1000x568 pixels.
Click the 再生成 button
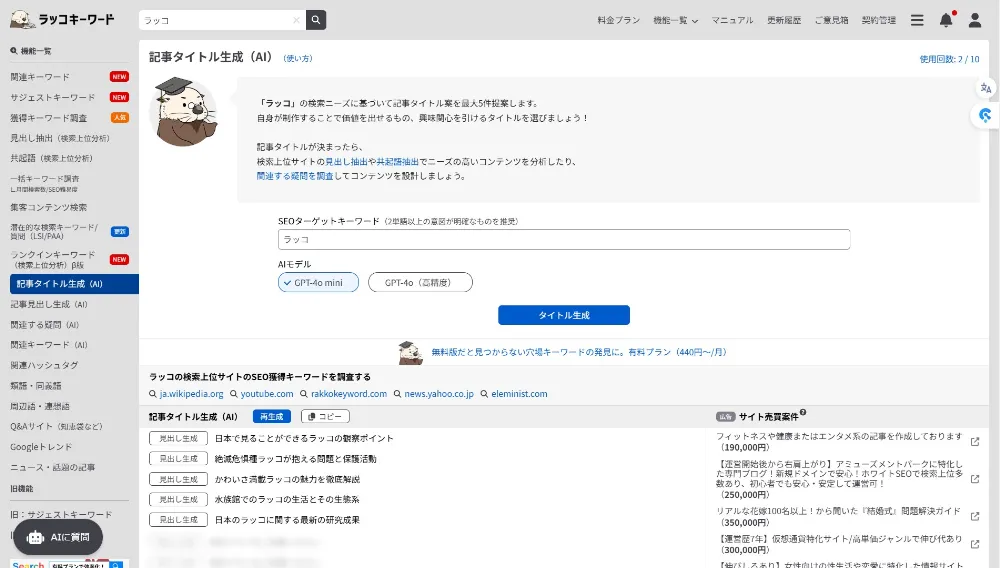tap(272, 416)
